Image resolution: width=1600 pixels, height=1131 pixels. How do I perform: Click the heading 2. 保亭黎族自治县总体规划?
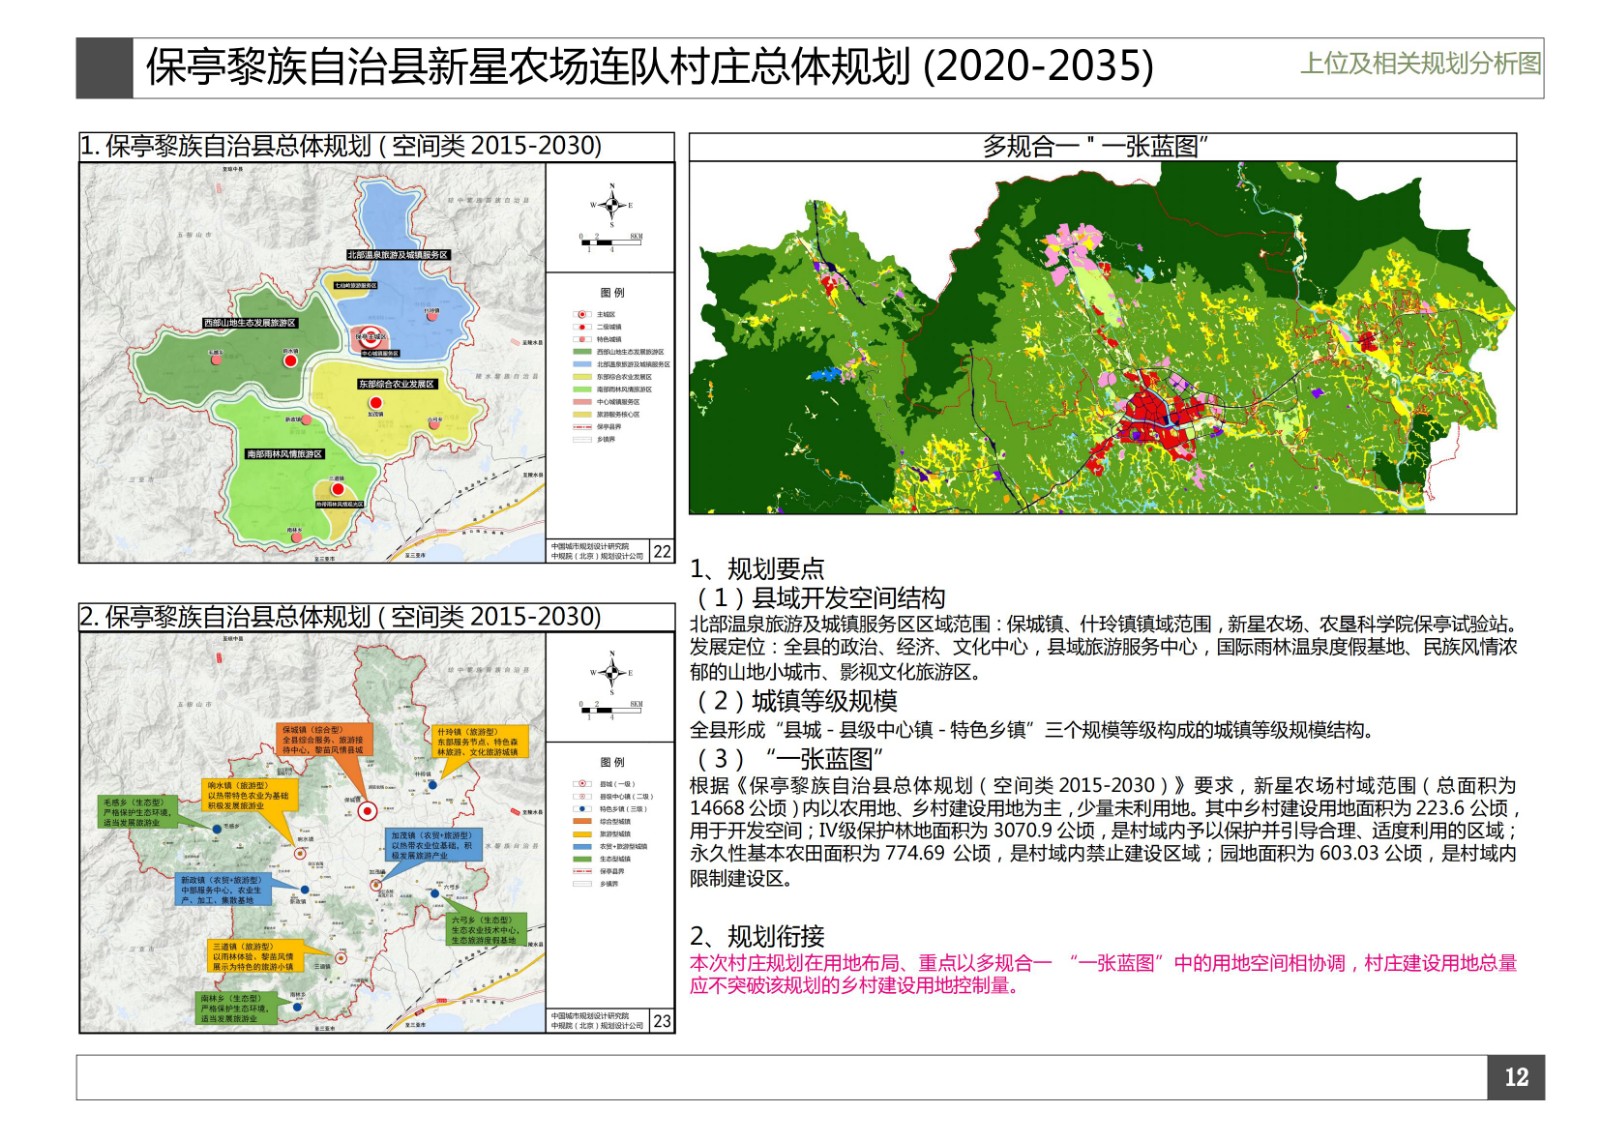click(x=340, y=617)
